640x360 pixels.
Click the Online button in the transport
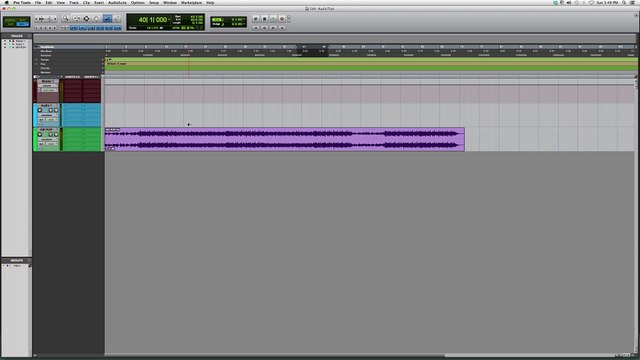[x=256, y=19]
